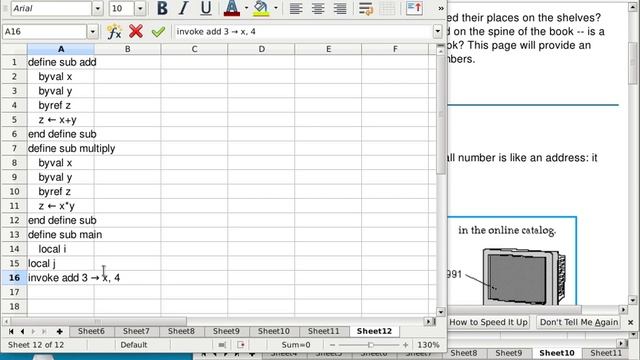Switch to Sheet7 tab
Viewport: 640px width, 360px height.
pos(136,331)
